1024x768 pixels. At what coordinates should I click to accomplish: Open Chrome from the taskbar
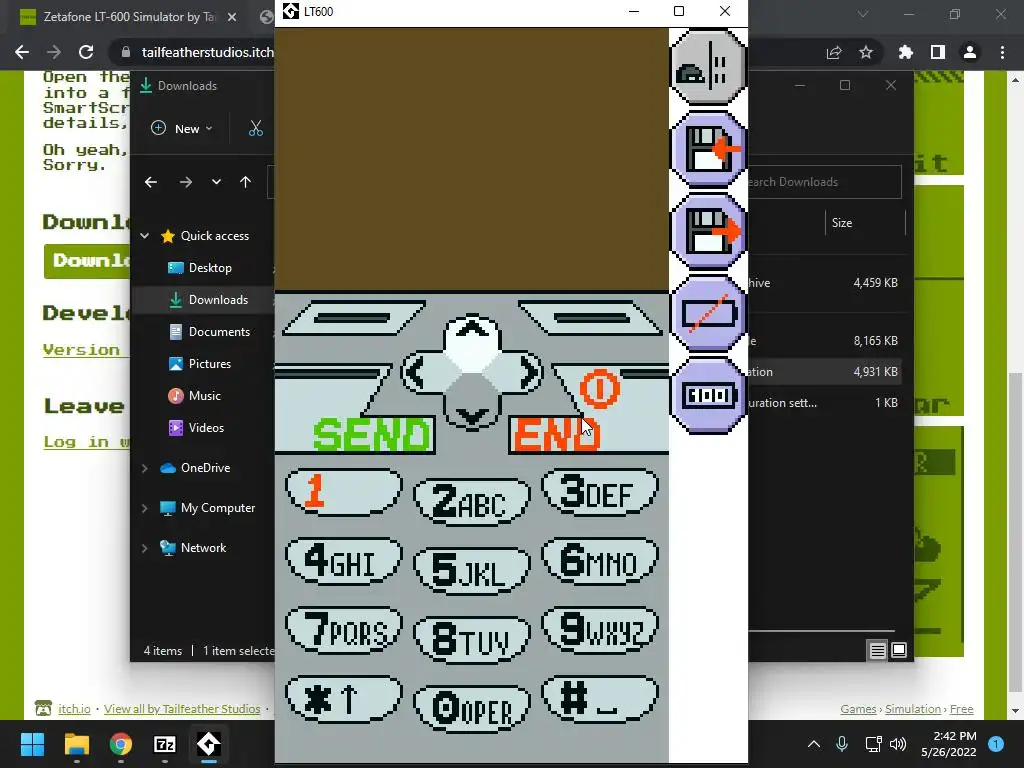click(x=120, y=744)
